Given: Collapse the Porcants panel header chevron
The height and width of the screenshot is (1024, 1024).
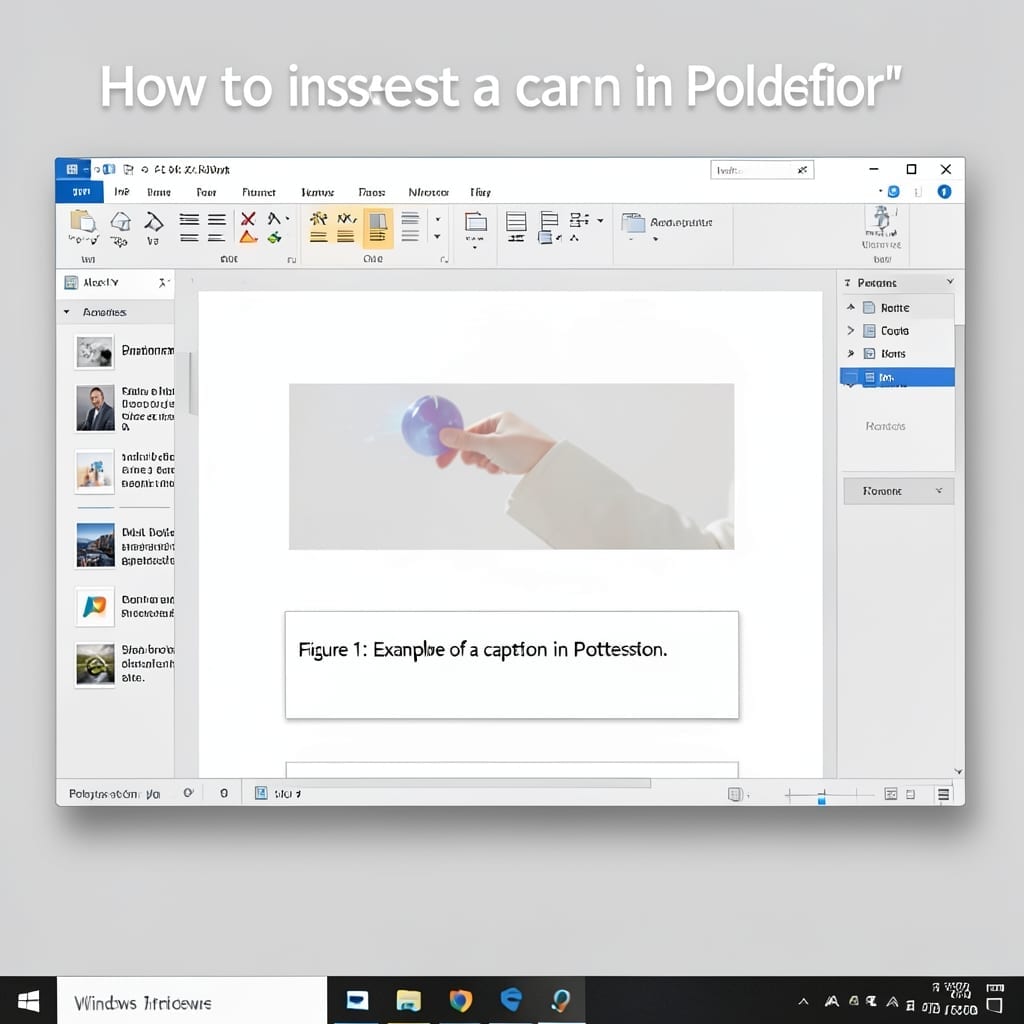Looking at the screenshot, I should [950, 281].
